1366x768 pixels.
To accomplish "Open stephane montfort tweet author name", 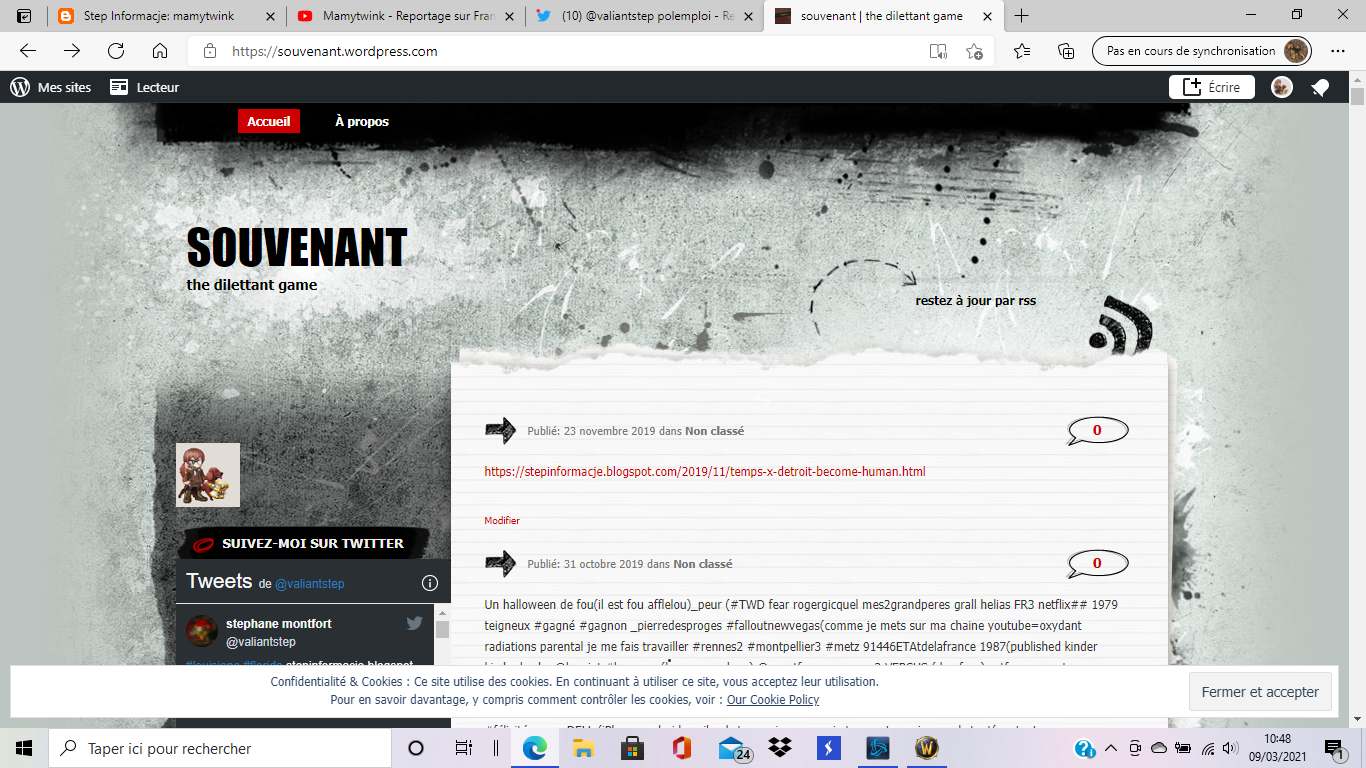I will [x=279, y=623].
